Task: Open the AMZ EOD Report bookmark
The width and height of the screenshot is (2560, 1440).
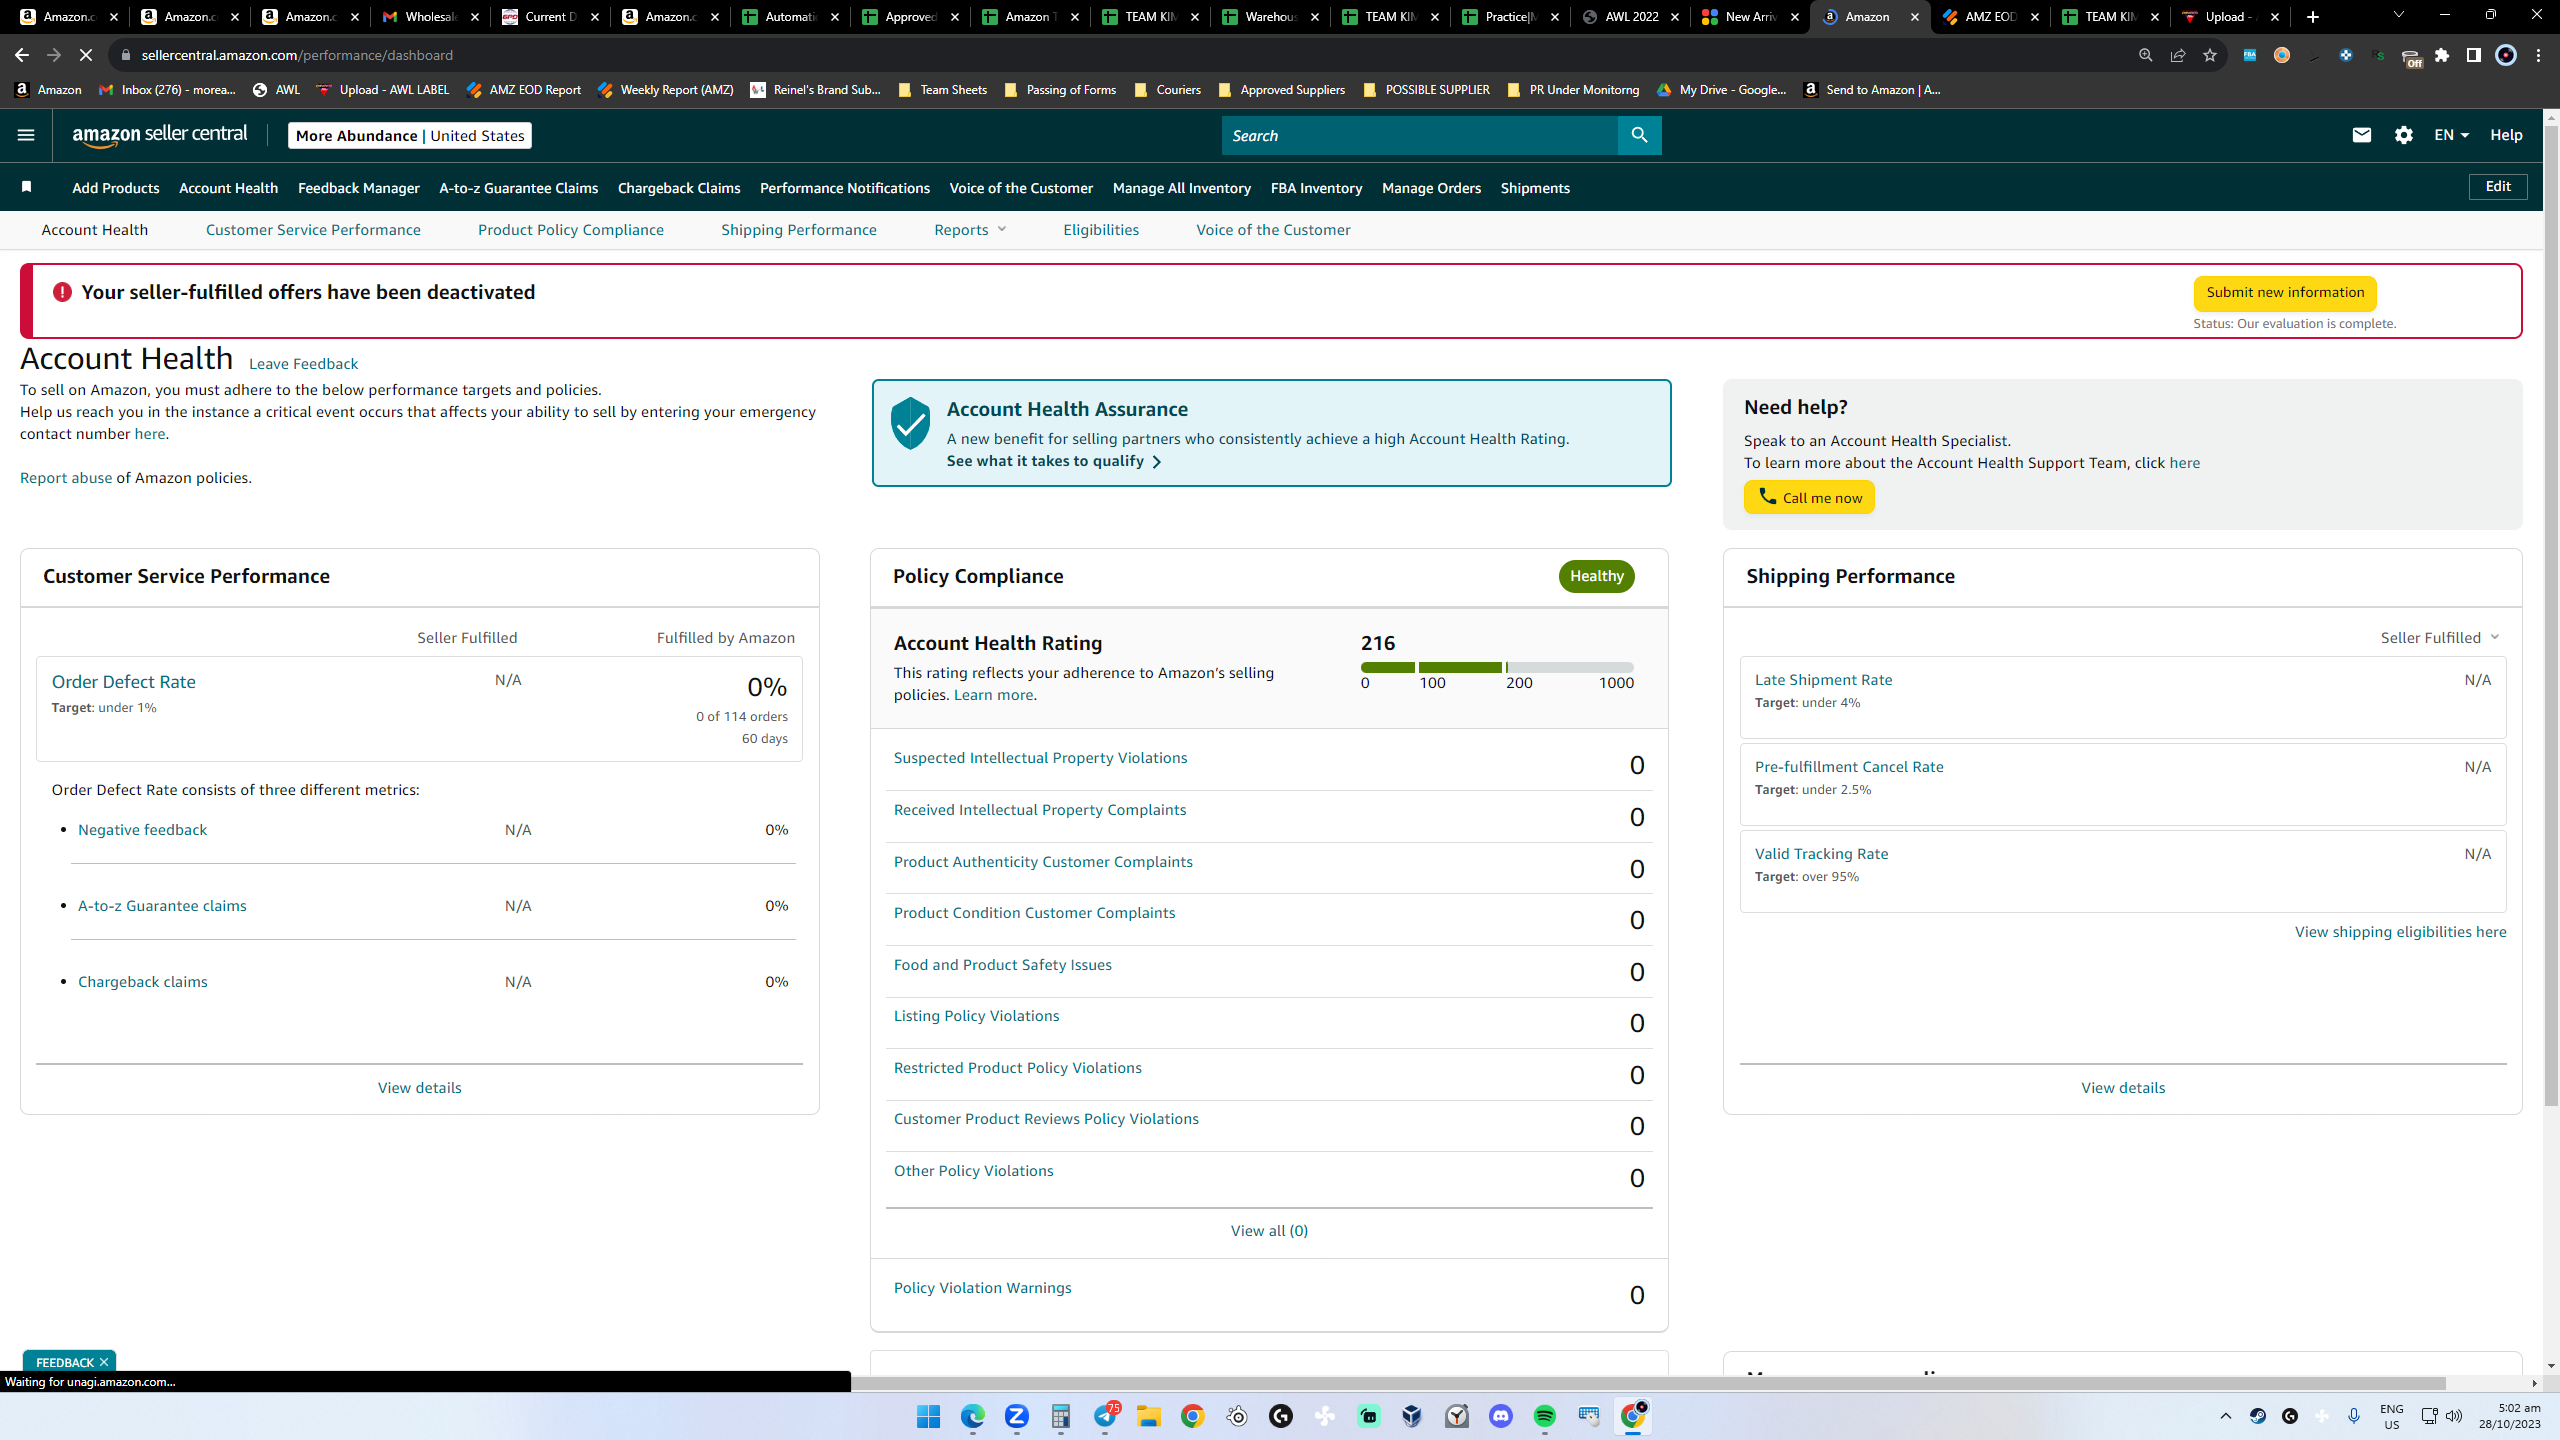Action: click(524, 90)
